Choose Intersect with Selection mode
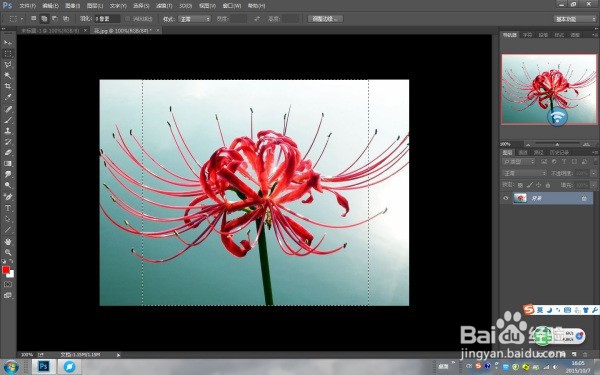 (x=66, y=18)
